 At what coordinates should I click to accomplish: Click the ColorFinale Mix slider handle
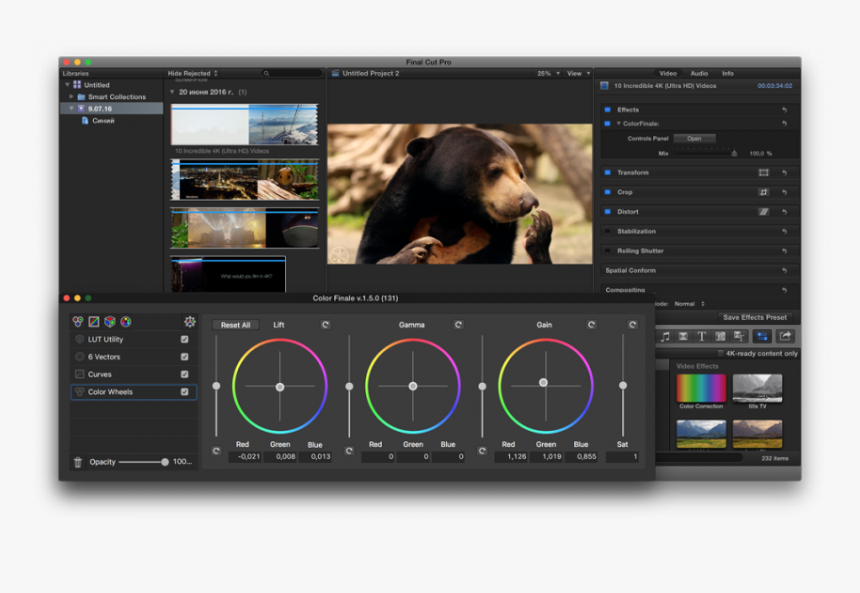click(x=734, y=154)
